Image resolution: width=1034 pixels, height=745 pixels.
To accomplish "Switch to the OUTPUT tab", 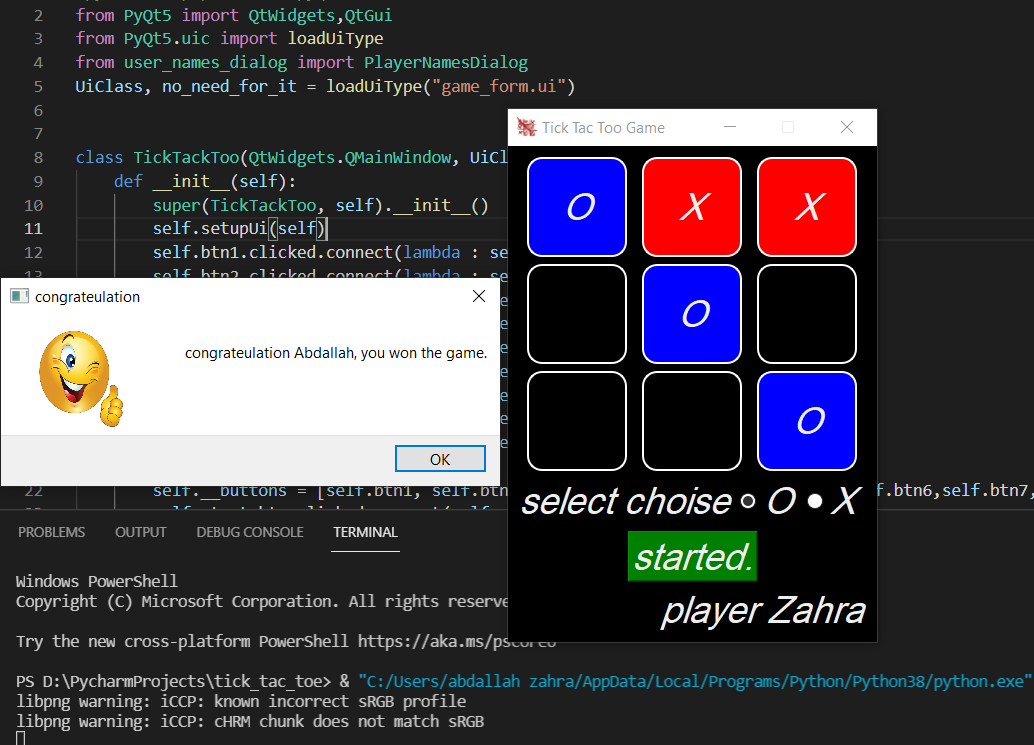I will click(140, 532).
